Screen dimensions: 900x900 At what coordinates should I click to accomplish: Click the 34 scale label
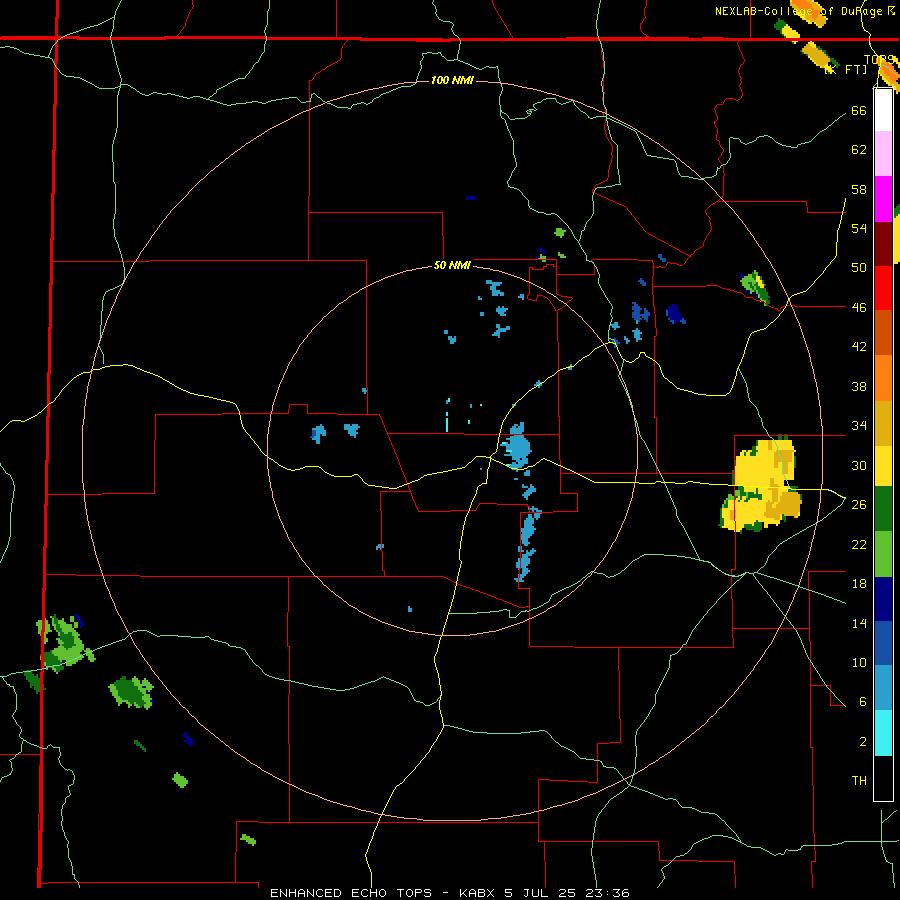pyautogui.click(x=859, y=425)
